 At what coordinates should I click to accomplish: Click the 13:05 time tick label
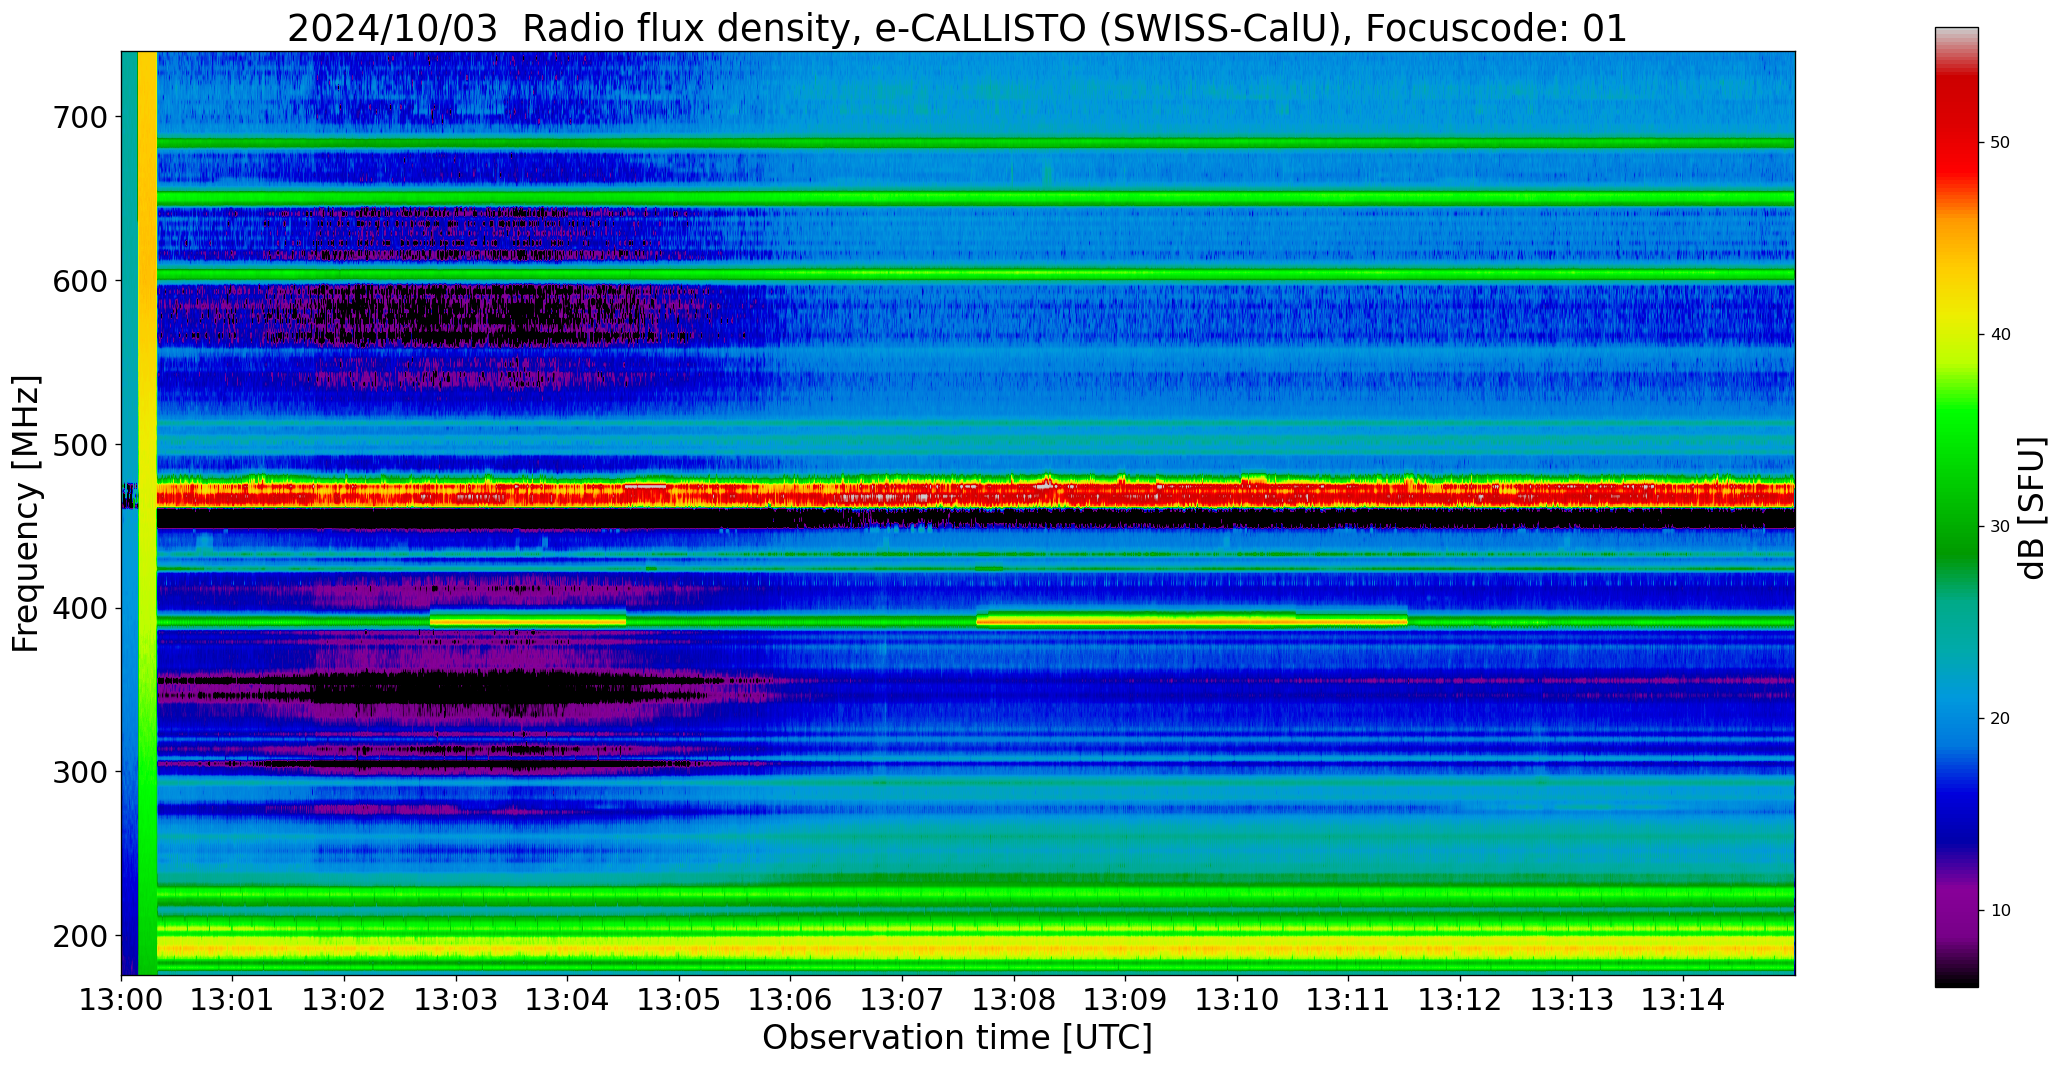(680, 999)
